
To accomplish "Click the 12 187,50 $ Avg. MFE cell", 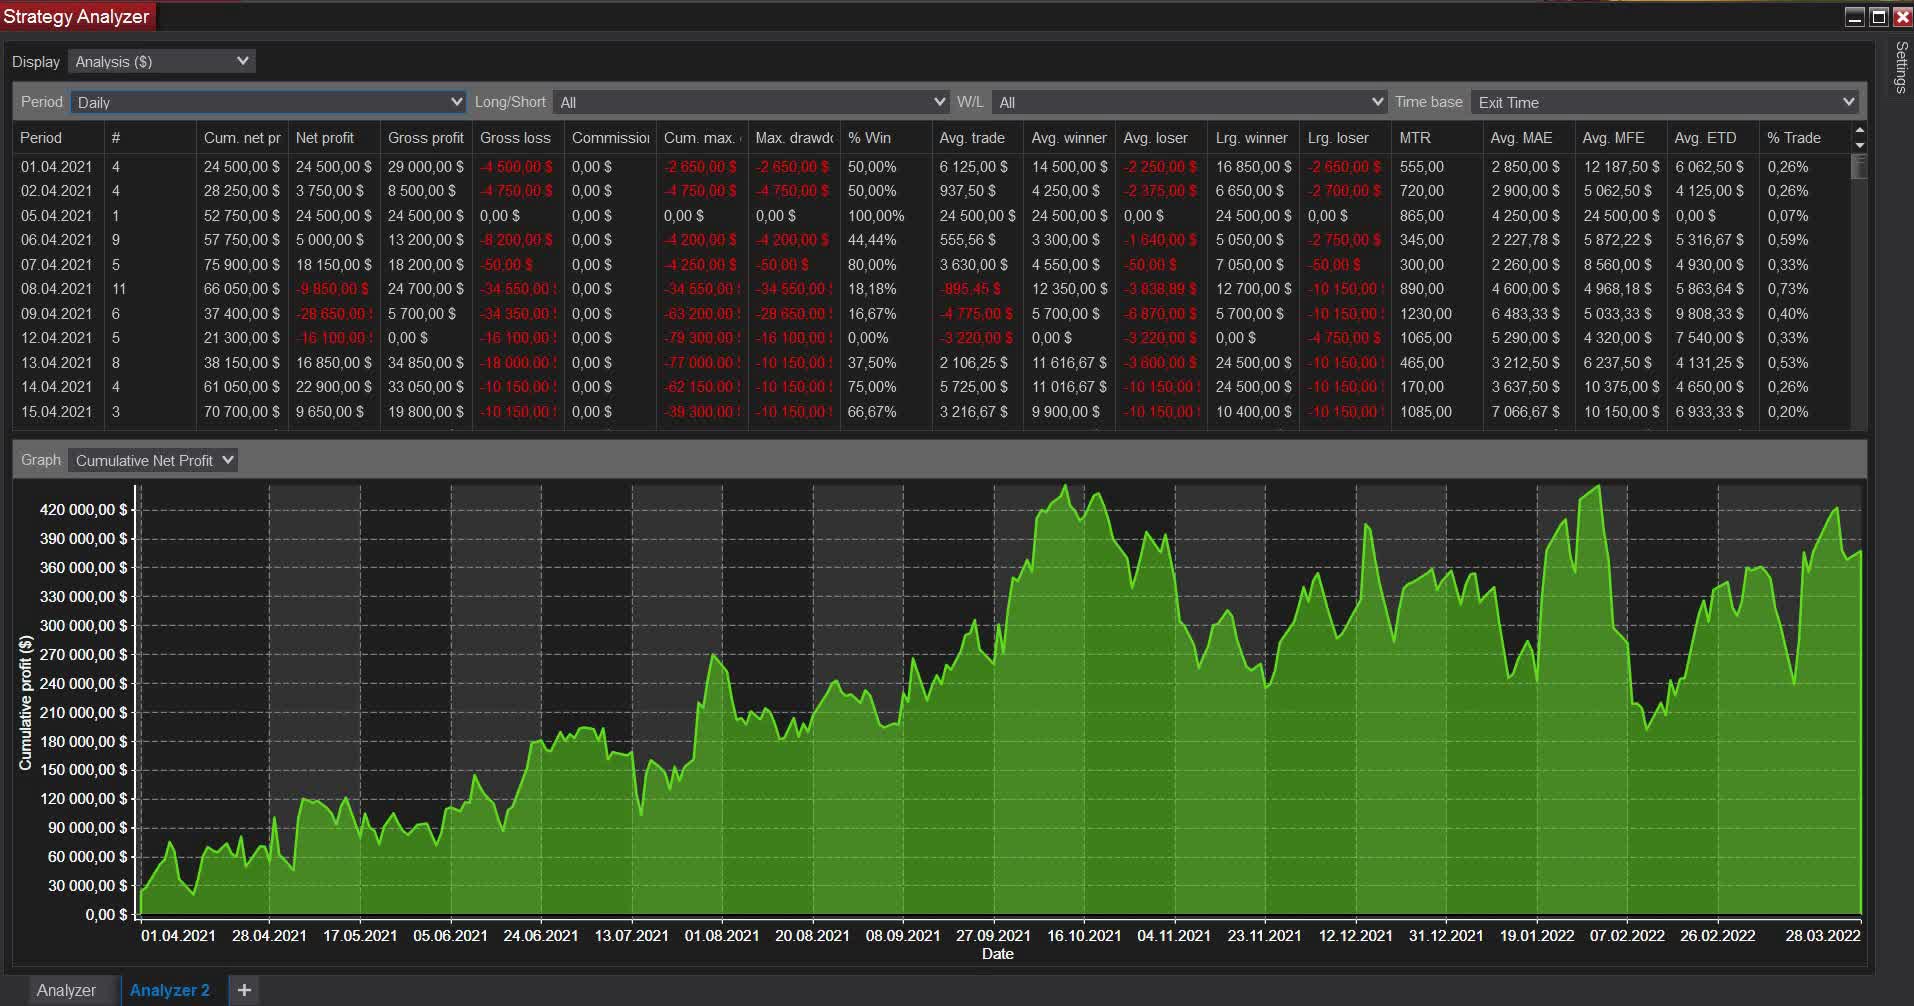I will (1621, 167).
